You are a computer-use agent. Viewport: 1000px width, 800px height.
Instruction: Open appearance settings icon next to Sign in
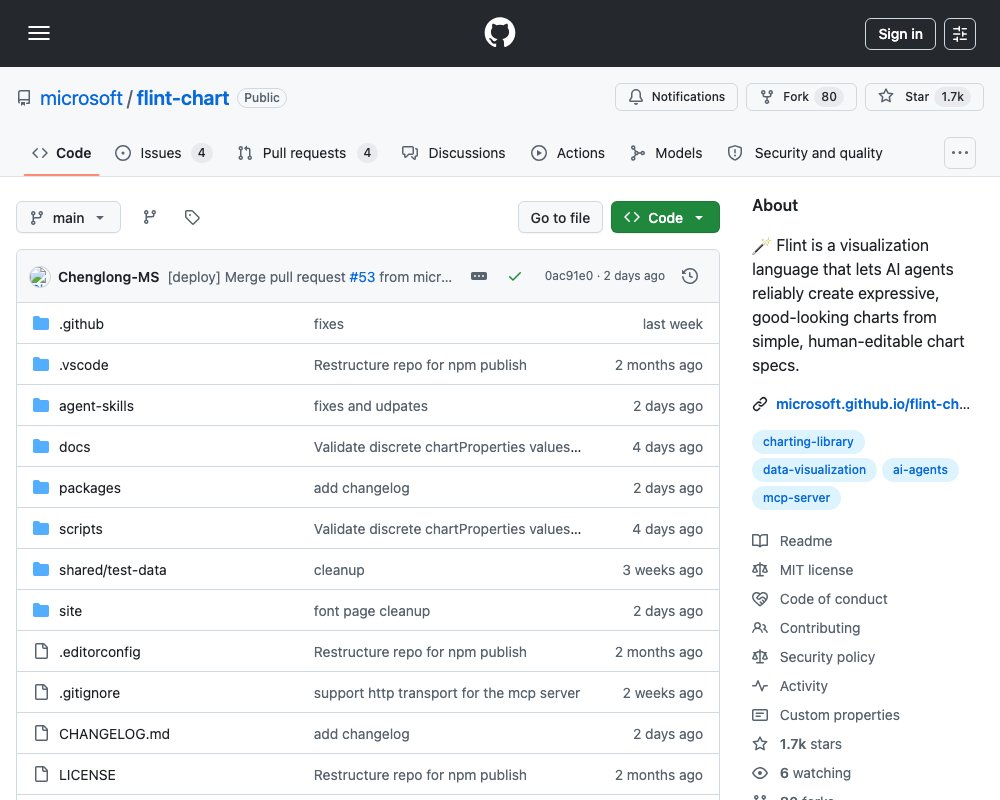pyautogui.click(x=960, y=34)
